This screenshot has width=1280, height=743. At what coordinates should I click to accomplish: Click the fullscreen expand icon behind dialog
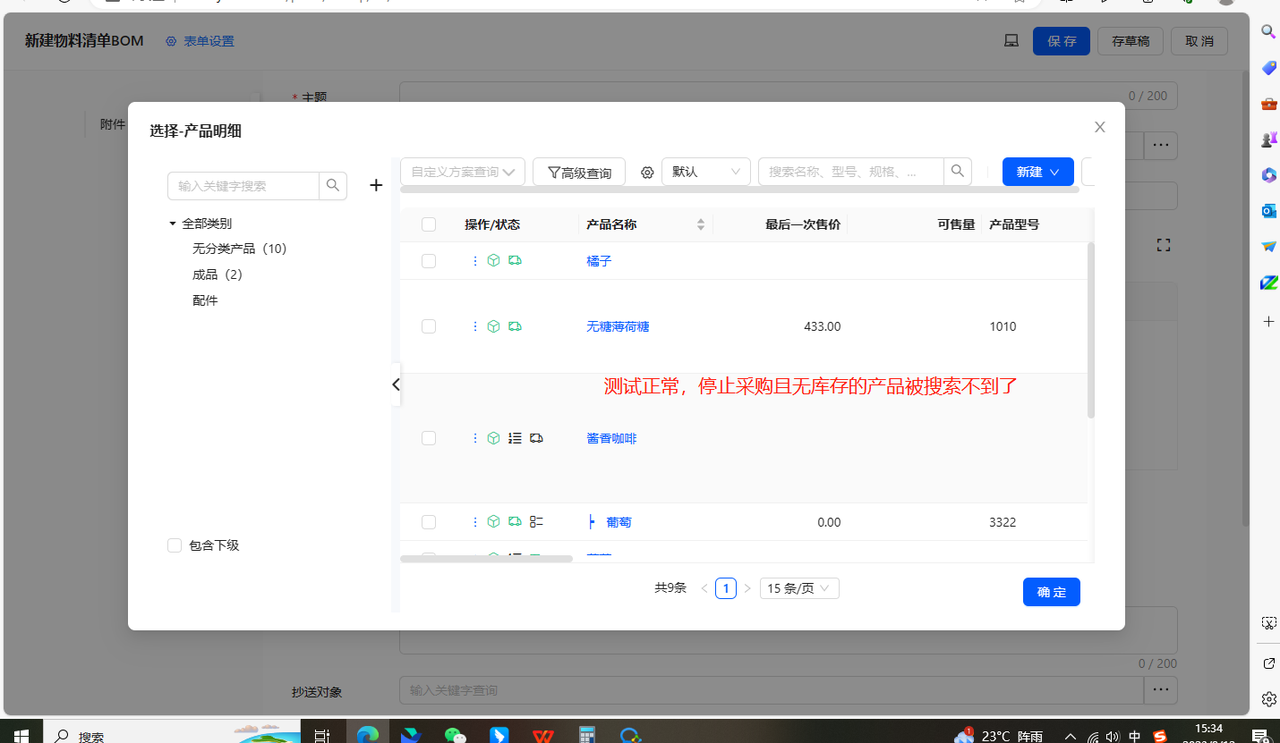click(x=1163, y=245)
